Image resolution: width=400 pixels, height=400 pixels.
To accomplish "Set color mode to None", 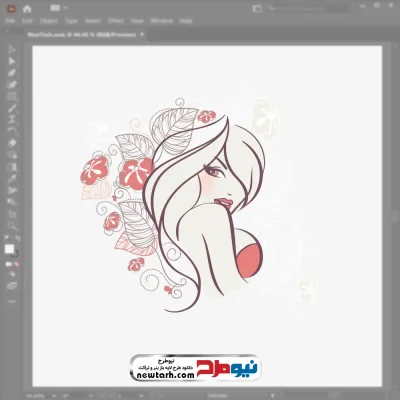I will coord(16,264).
